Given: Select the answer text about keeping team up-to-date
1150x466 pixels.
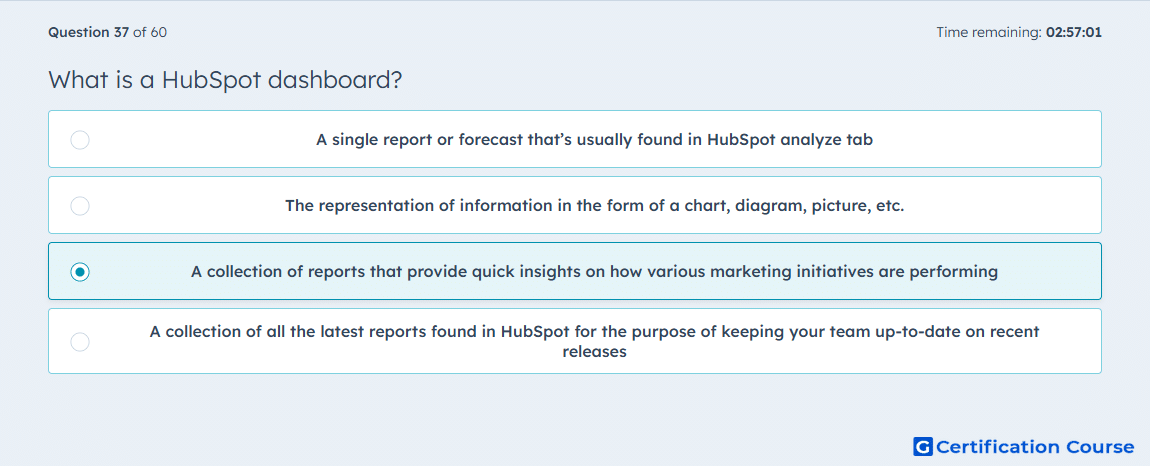Looking at the screenshot, I should (x=595, y=341).
